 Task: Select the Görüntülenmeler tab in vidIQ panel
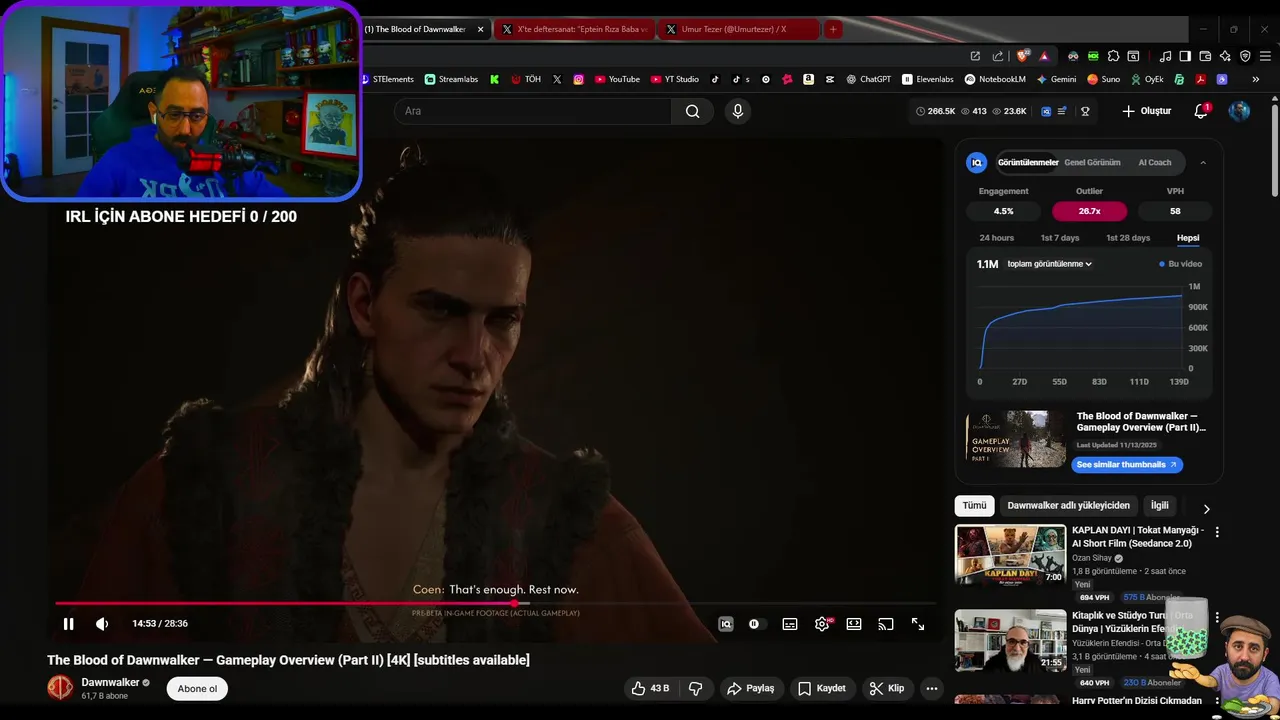(x=1028, y=162)
